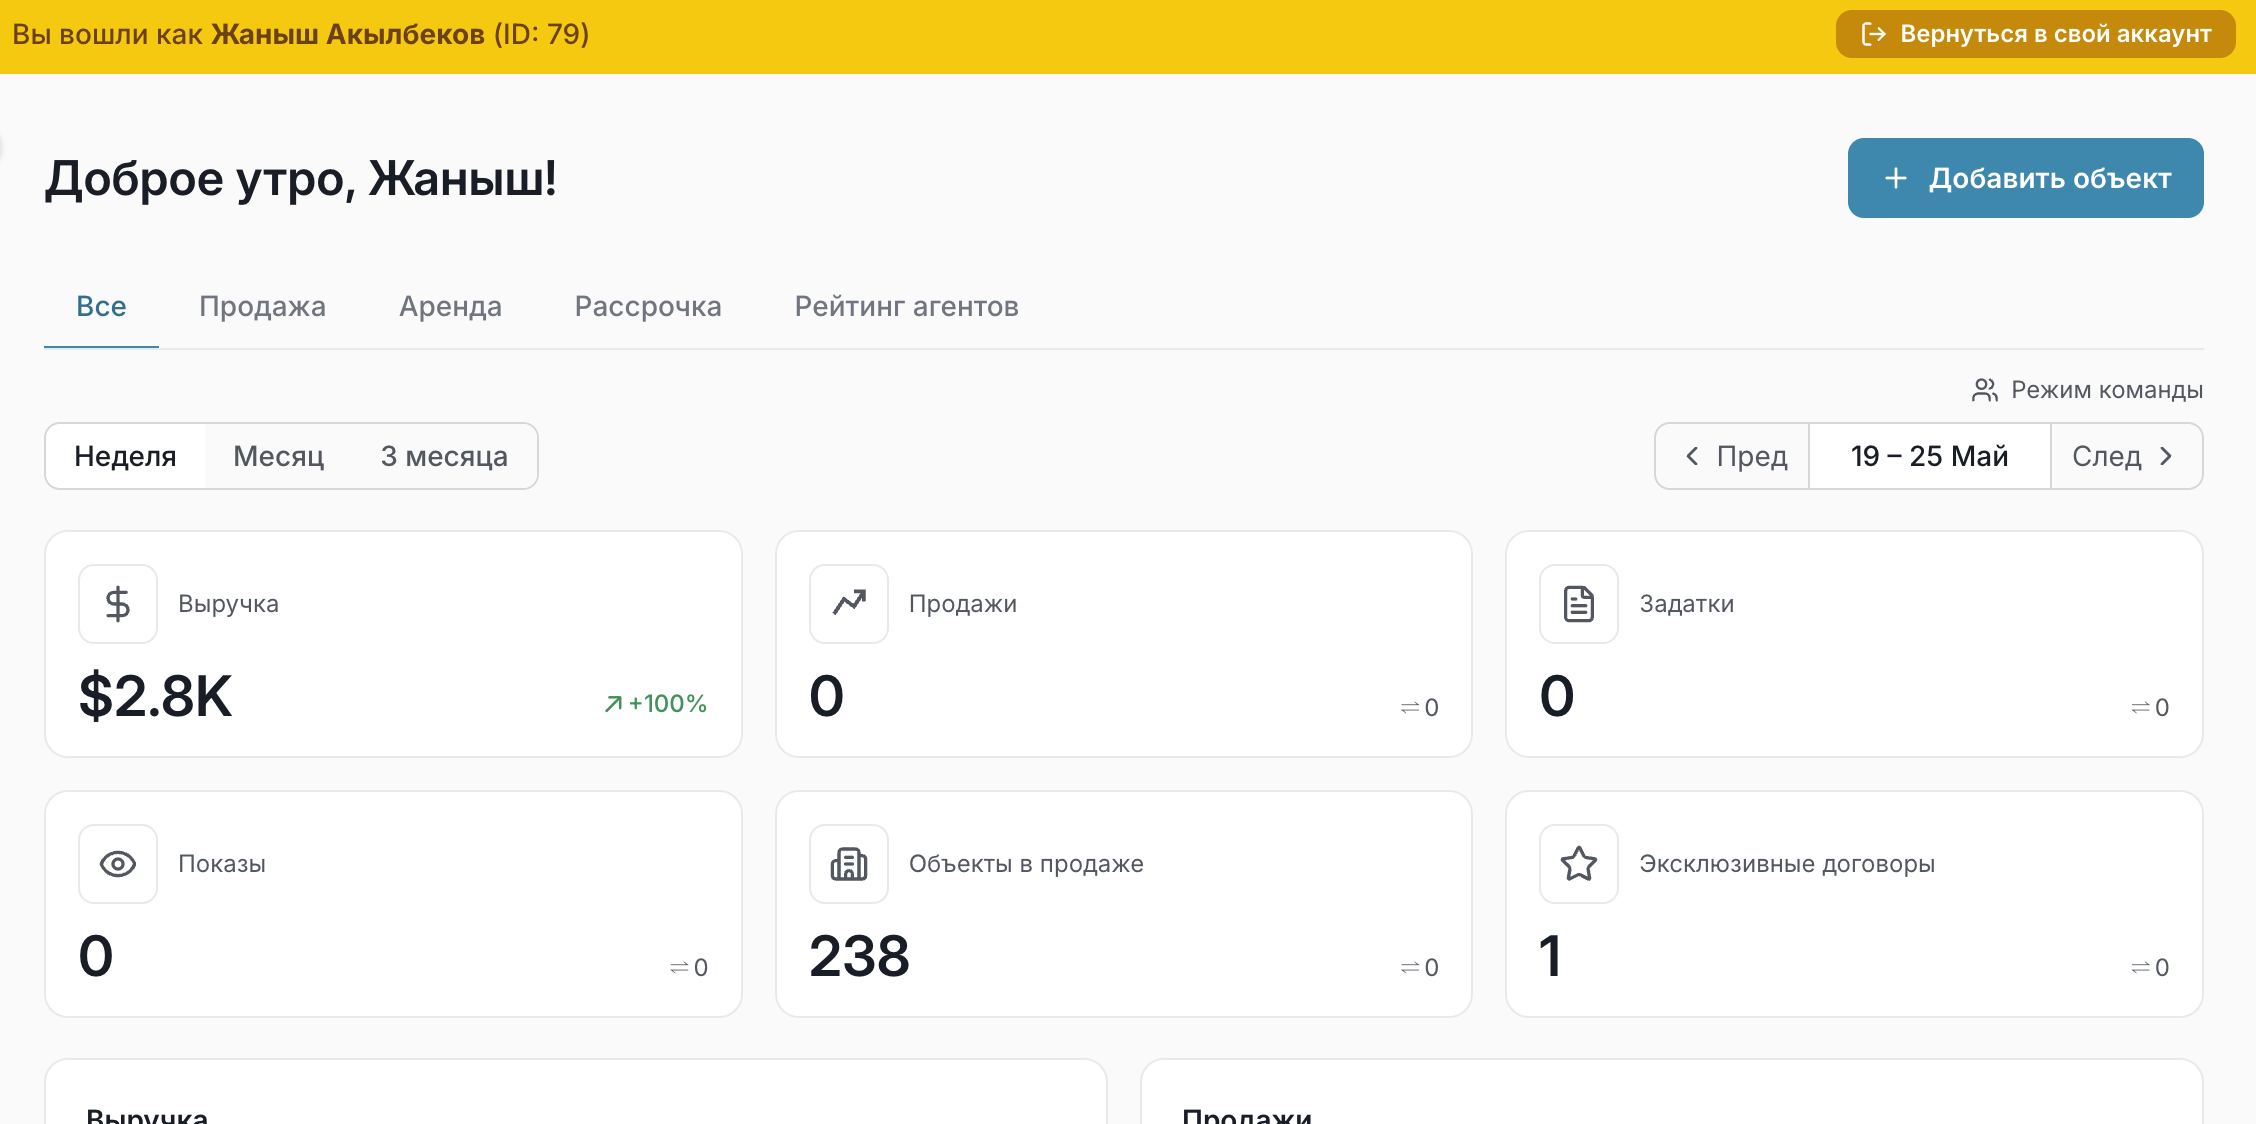Open the Рассрочка tab
This screenshot has width=2256, height=1124.
click(x=648, y=306)
